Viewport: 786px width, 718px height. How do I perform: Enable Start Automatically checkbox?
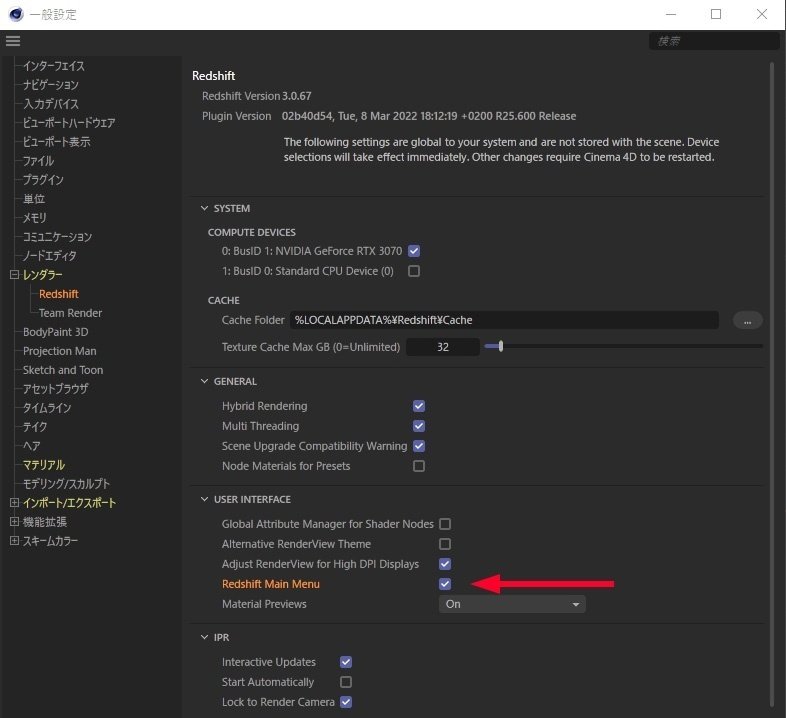point(346,682)
